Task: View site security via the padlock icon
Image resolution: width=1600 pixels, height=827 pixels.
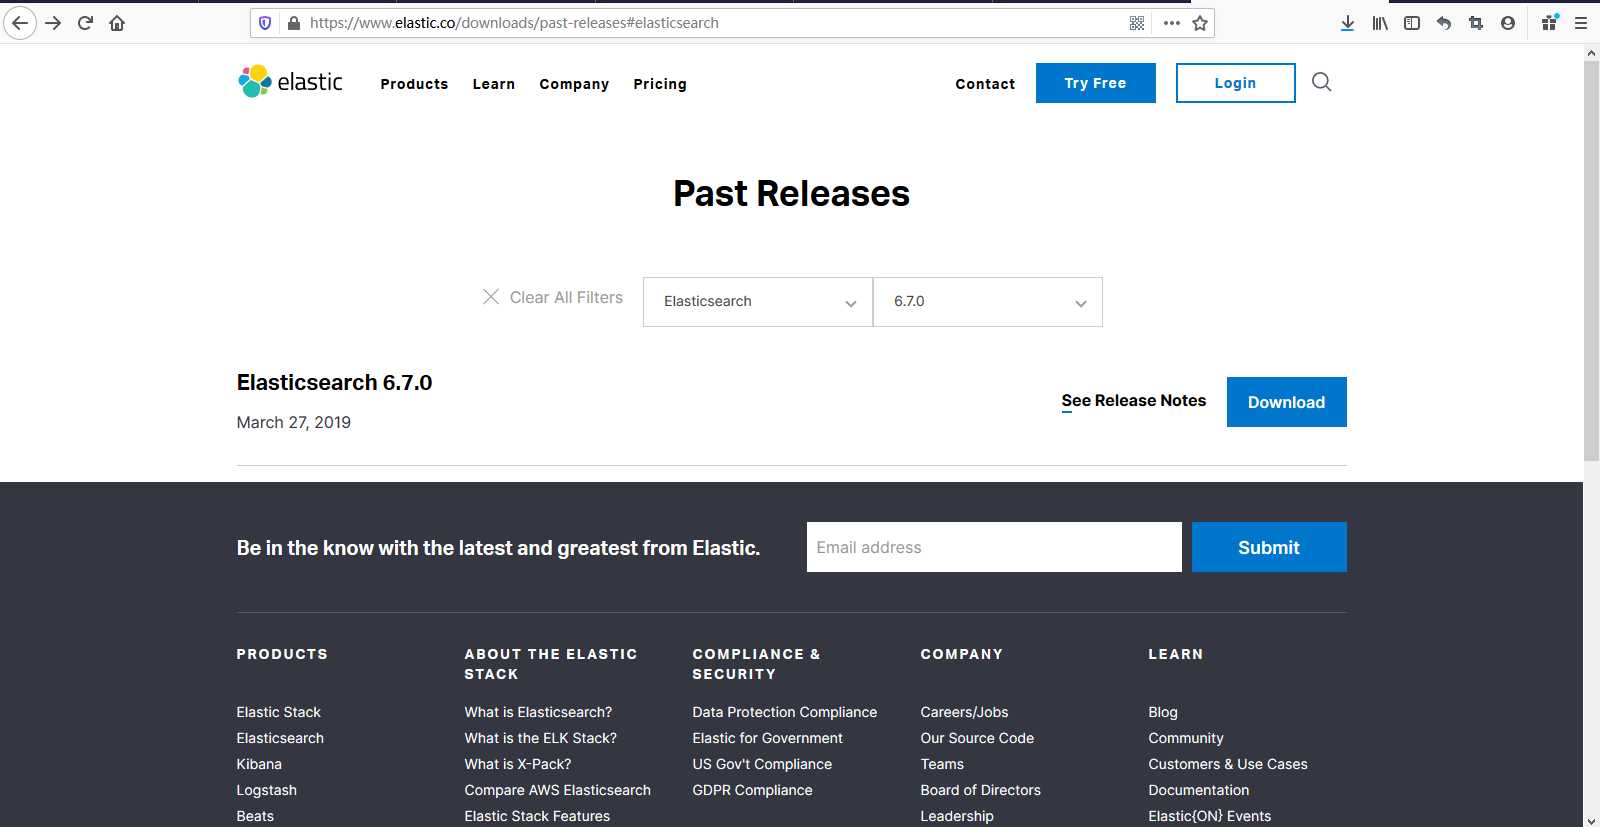Action: (294, 23)
